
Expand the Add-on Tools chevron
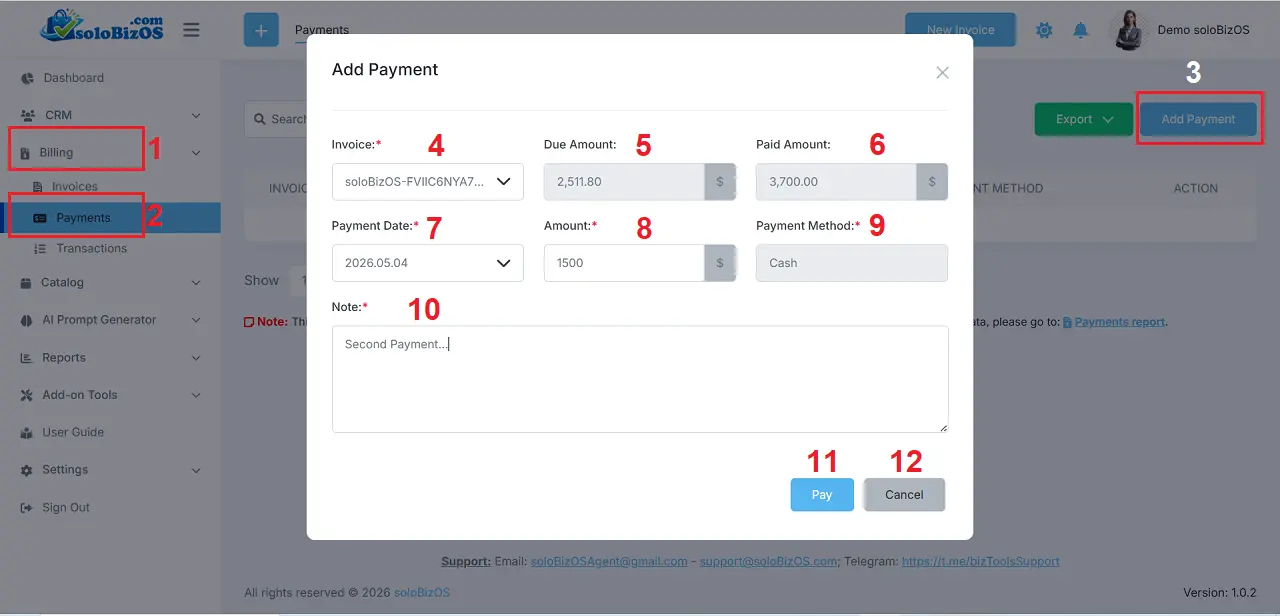pos(196,395)
